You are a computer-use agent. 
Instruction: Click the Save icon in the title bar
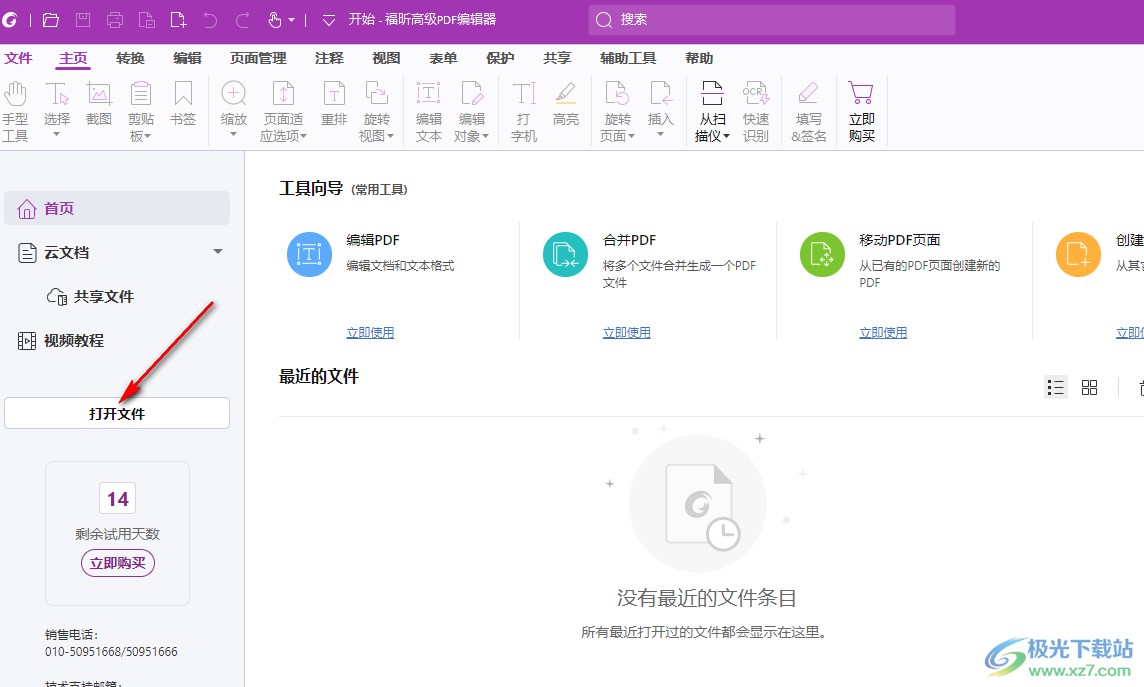(83, 20)
